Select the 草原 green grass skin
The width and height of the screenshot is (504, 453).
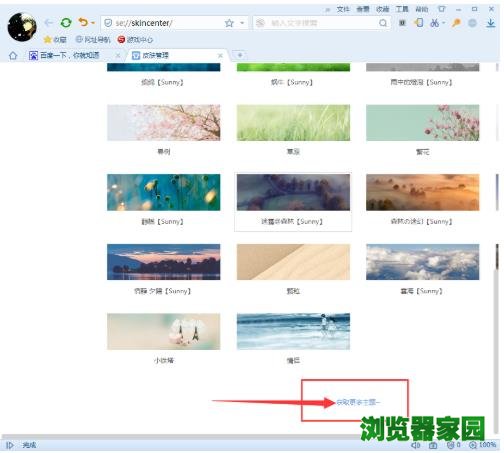293,123
